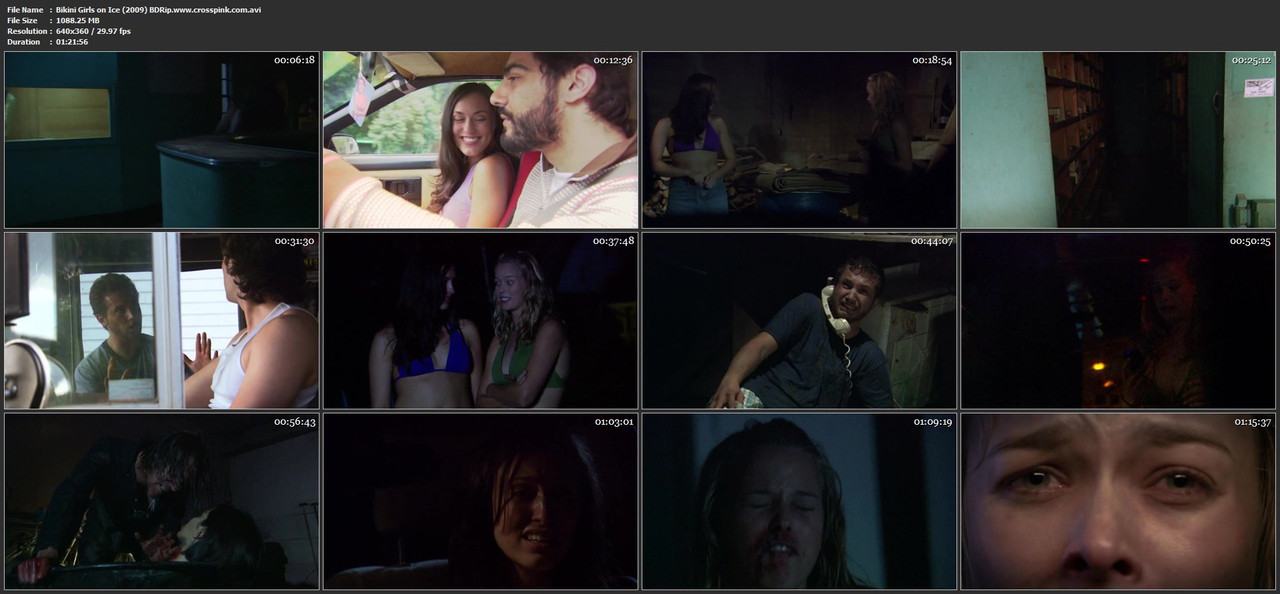Click the 00:12:36 timestamp overlay
The width and height of the screenshot is (1280, 594).
(613, 61)
